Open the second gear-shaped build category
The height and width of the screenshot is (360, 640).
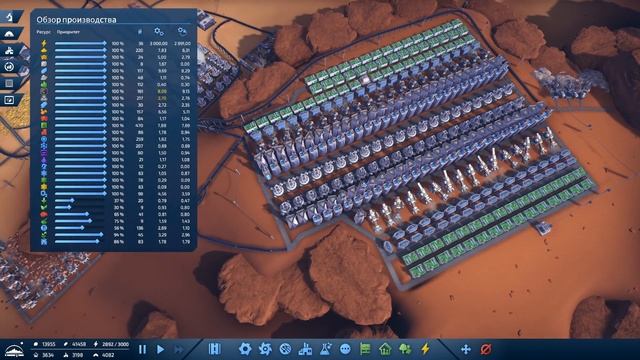pyautogui.click(x=265, y=349)
